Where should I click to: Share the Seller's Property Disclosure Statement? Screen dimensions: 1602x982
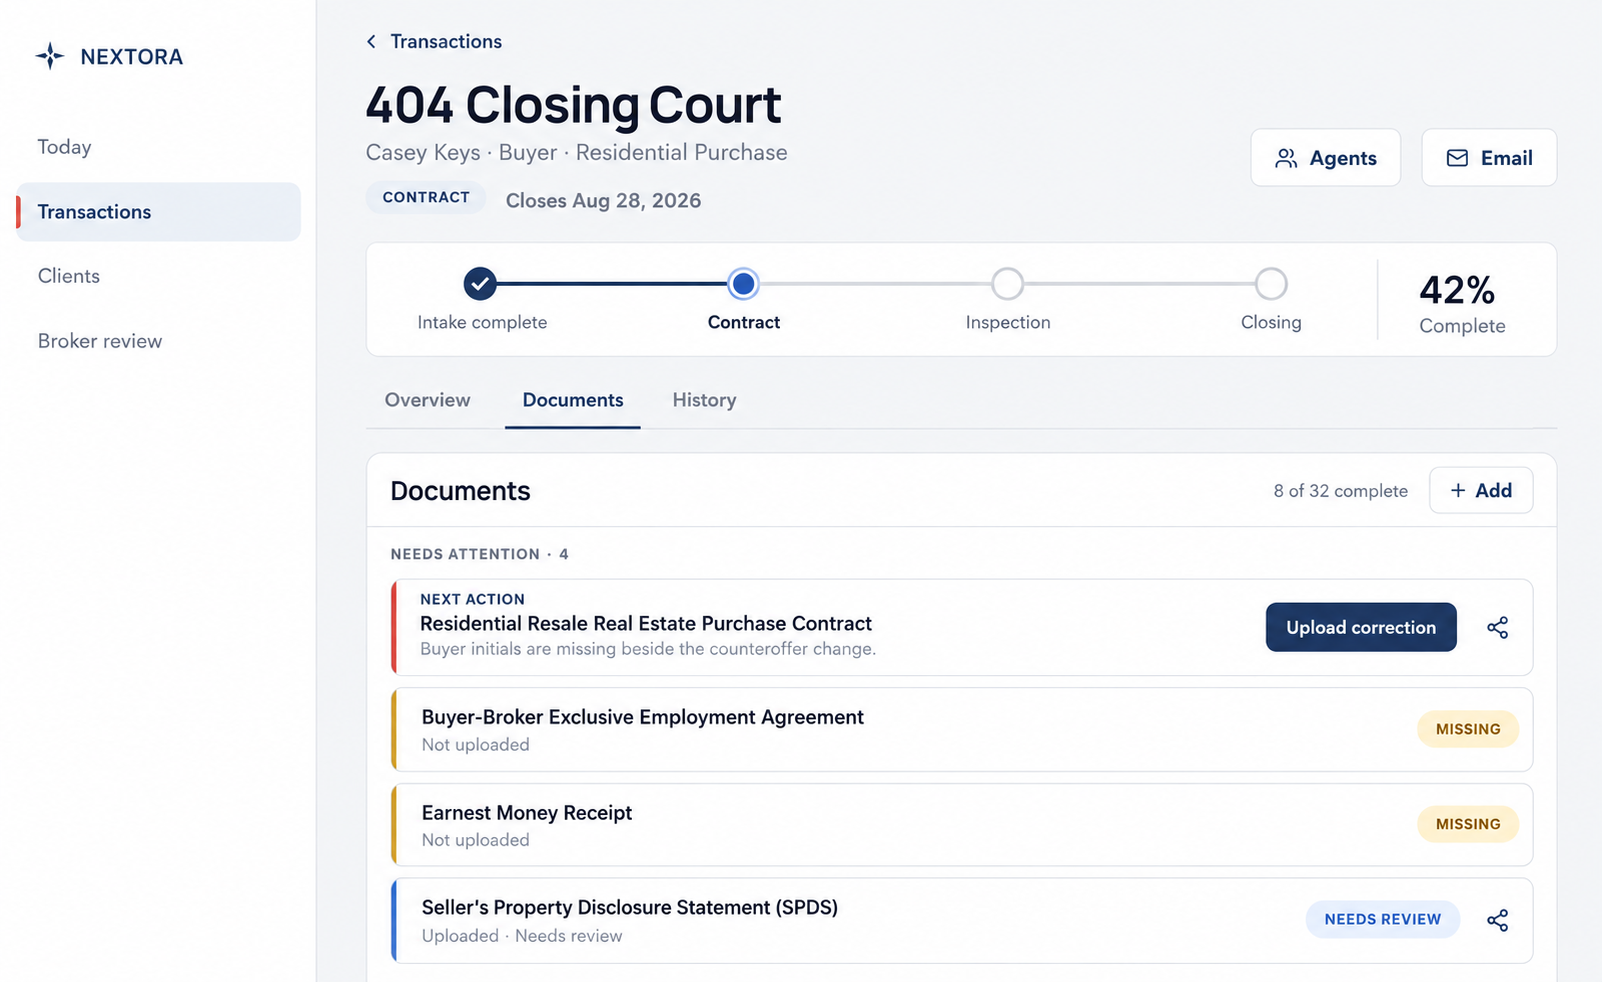[x=1497, y=920]
